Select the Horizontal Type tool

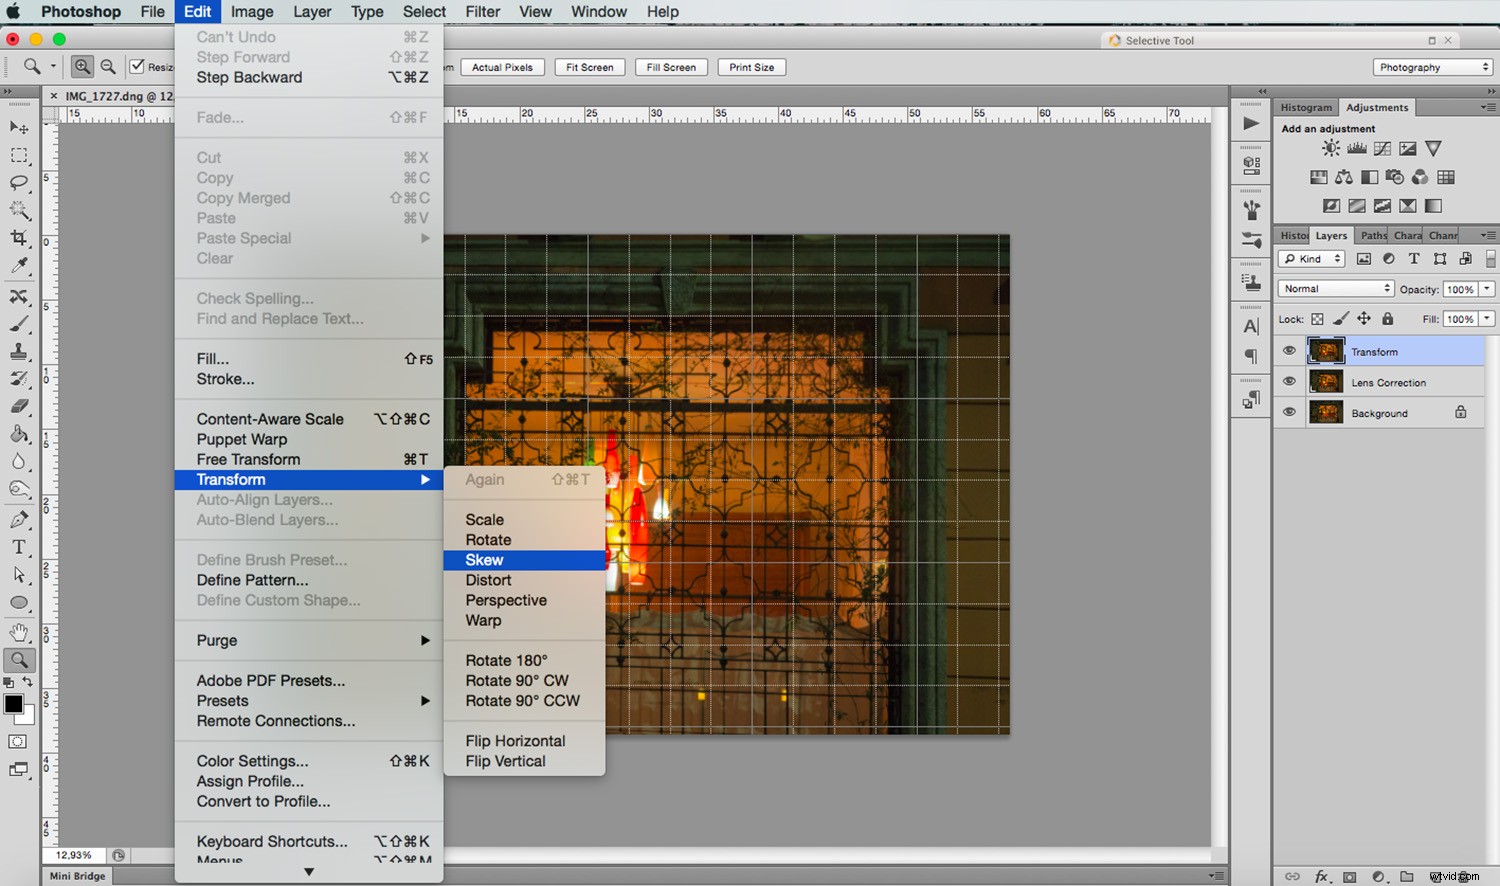point(18,547)
